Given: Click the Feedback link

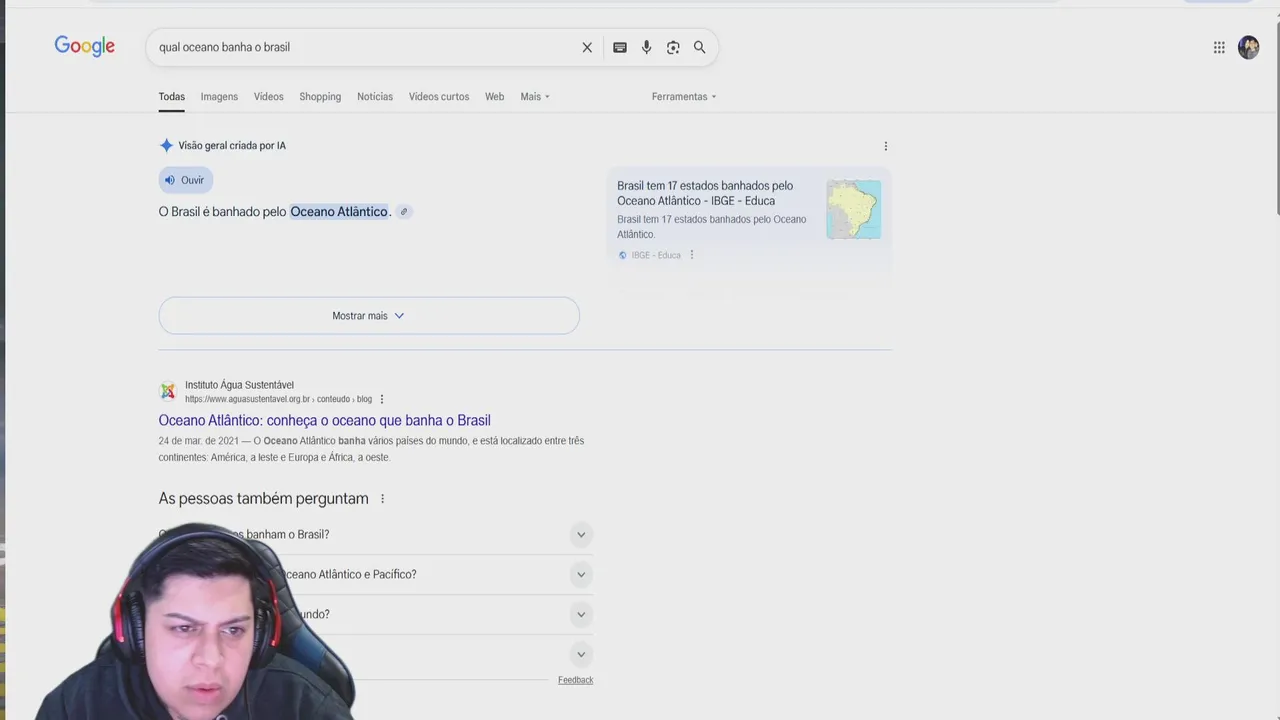Looking at the screenshot, I should (575, 680).
